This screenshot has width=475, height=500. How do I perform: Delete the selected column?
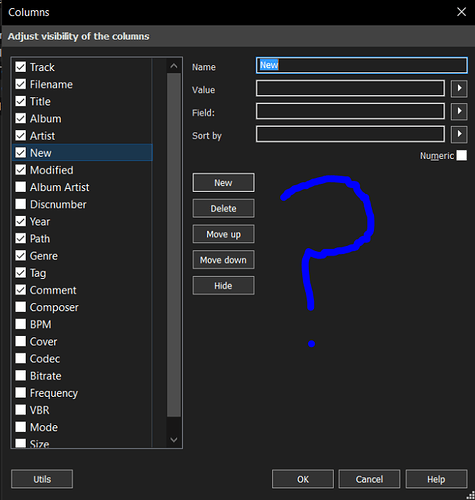223,208
